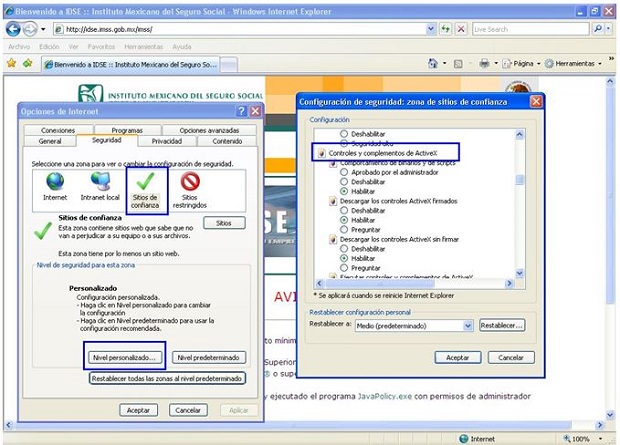Viewport: 620px width, 445px height.
Task: Open the Favorites star icon
Action: pos(11,63)
